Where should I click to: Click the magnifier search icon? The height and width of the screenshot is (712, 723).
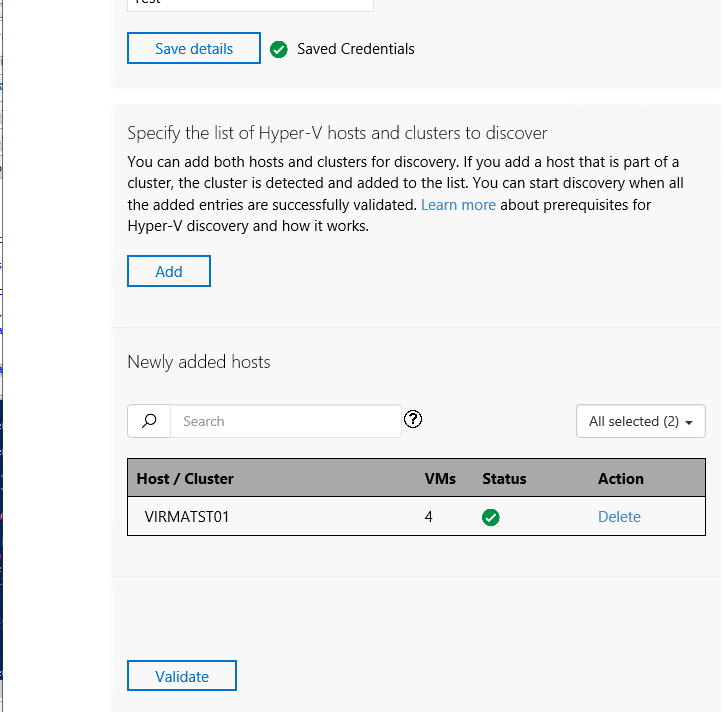point(149,421)
